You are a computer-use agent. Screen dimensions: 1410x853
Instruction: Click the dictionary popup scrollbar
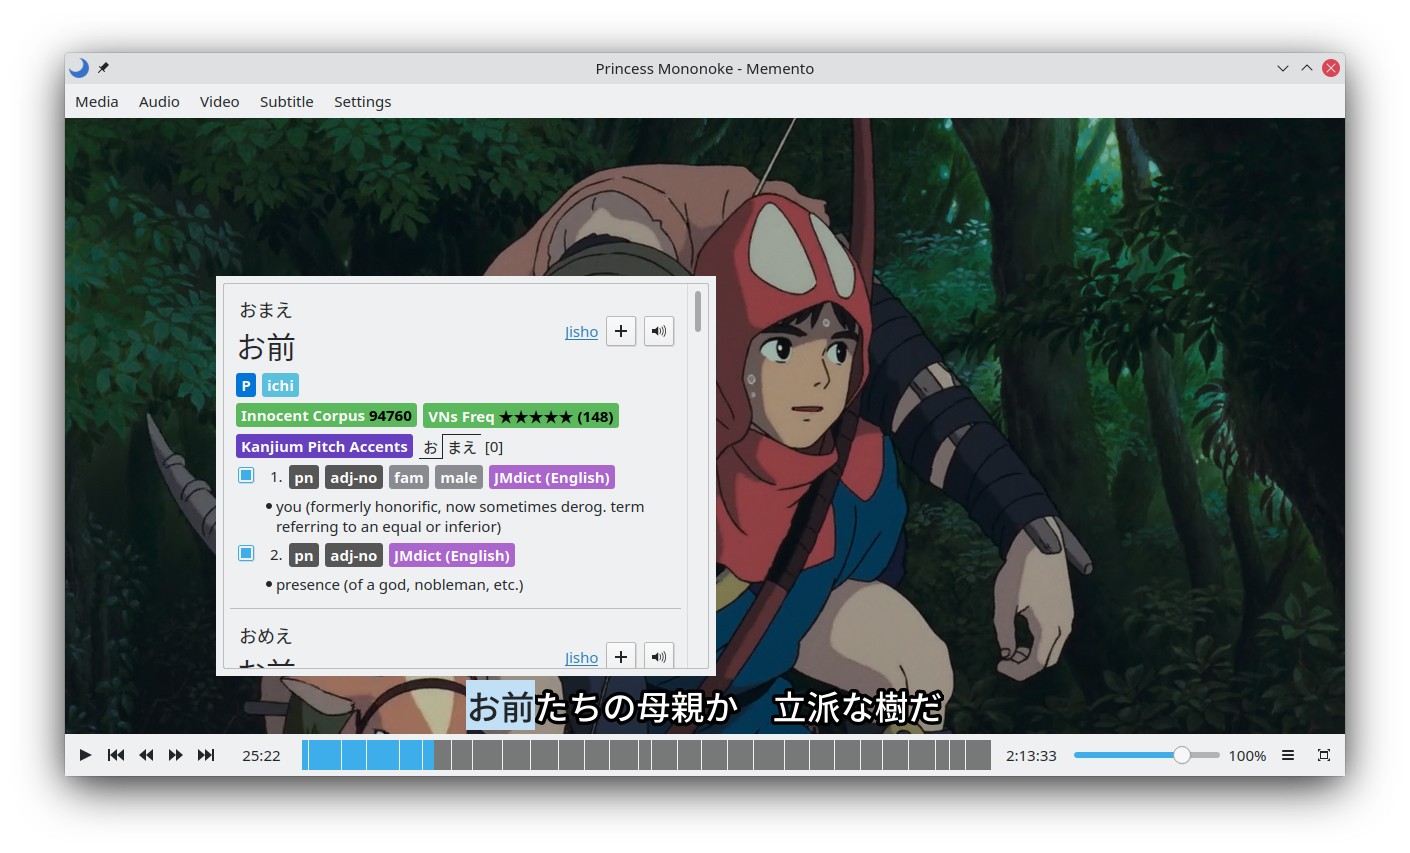coord(698,312)
